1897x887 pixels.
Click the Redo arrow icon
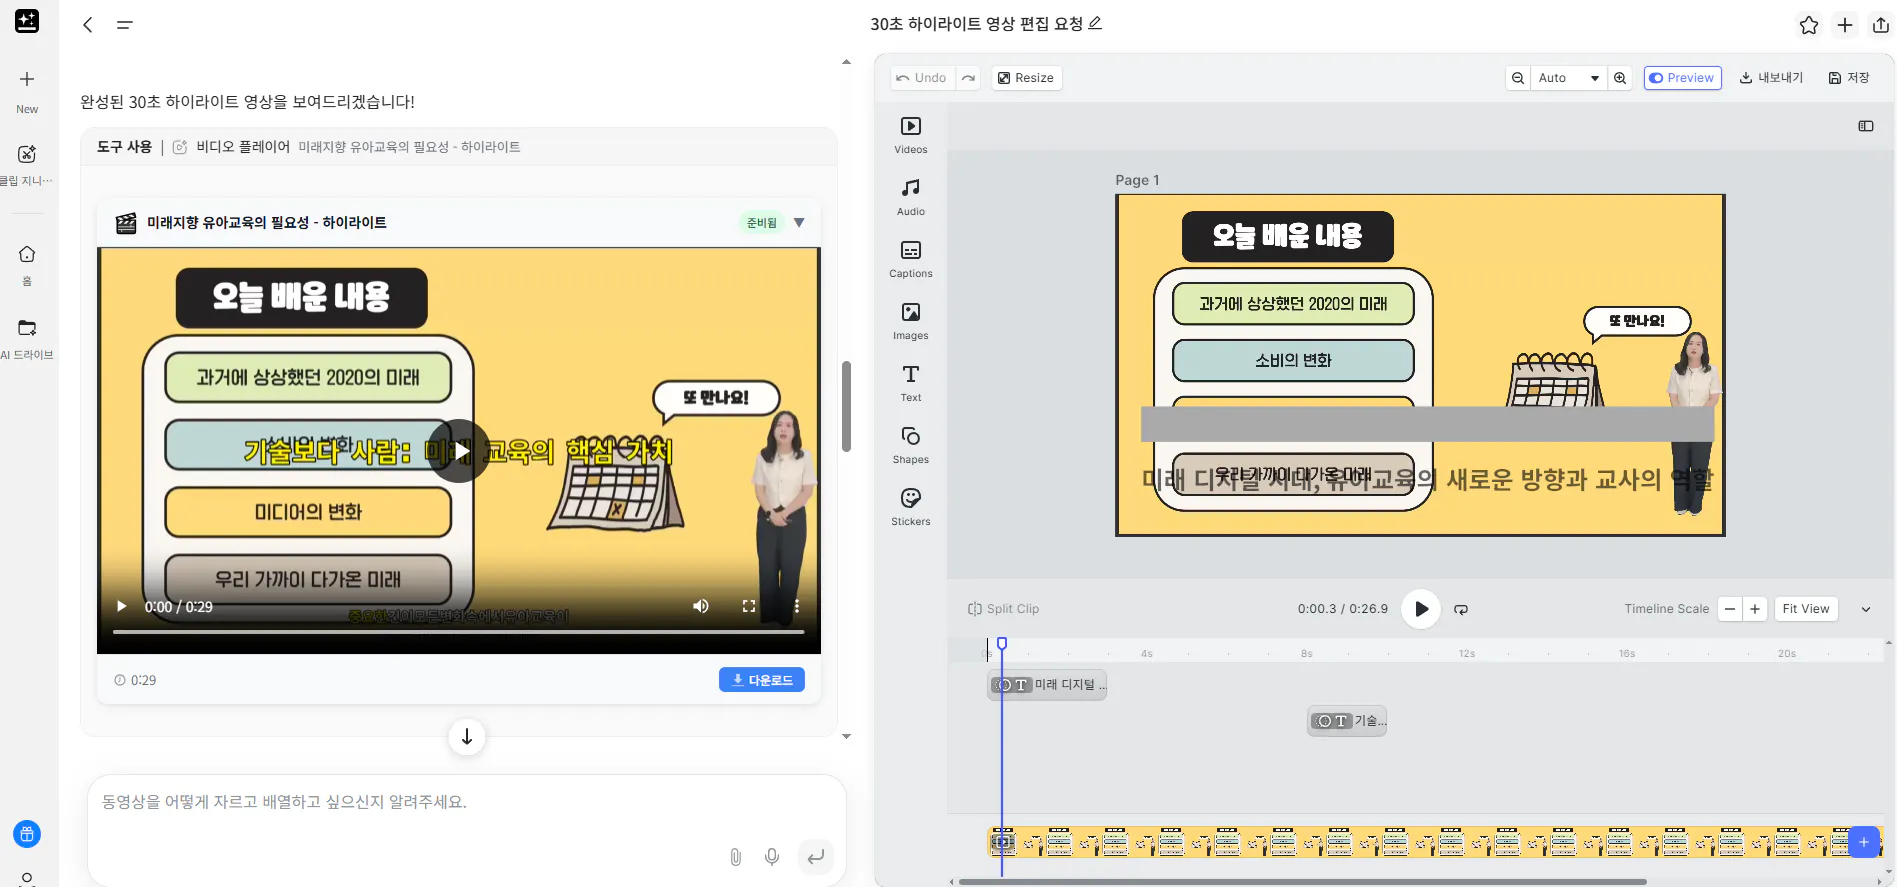(x=968, y=78)
